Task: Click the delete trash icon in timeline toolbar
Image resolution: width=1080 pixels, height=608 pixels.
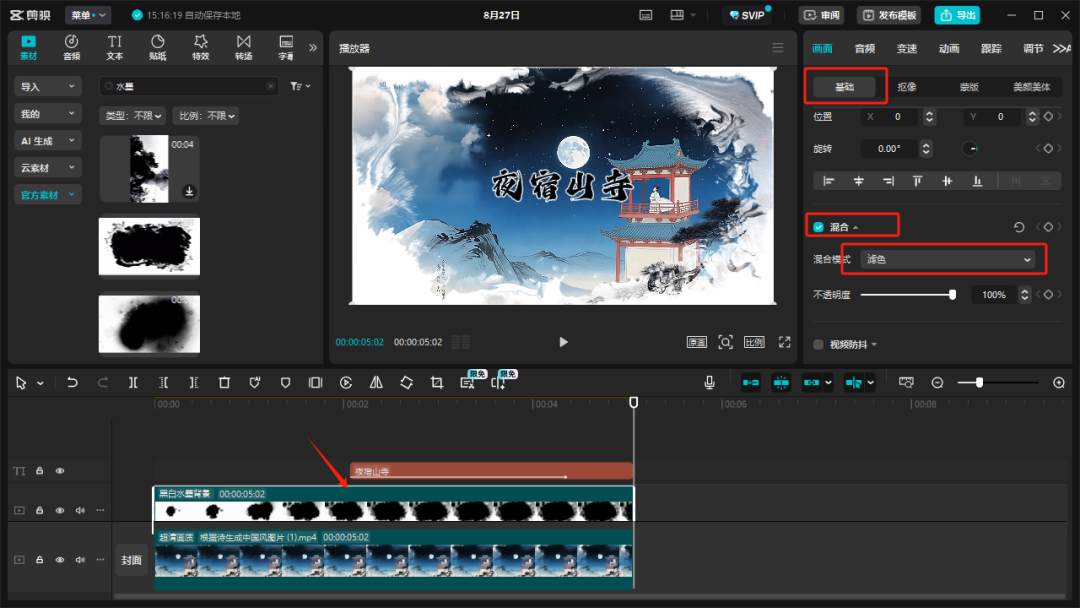Action: [224, 382]
